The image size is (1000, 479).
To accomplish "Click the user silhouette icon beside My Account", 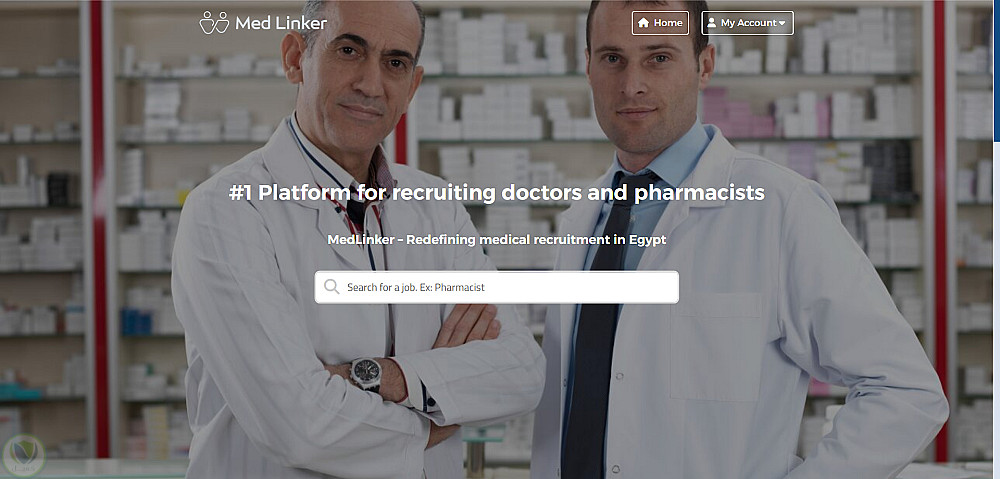I will pos(712,23).
